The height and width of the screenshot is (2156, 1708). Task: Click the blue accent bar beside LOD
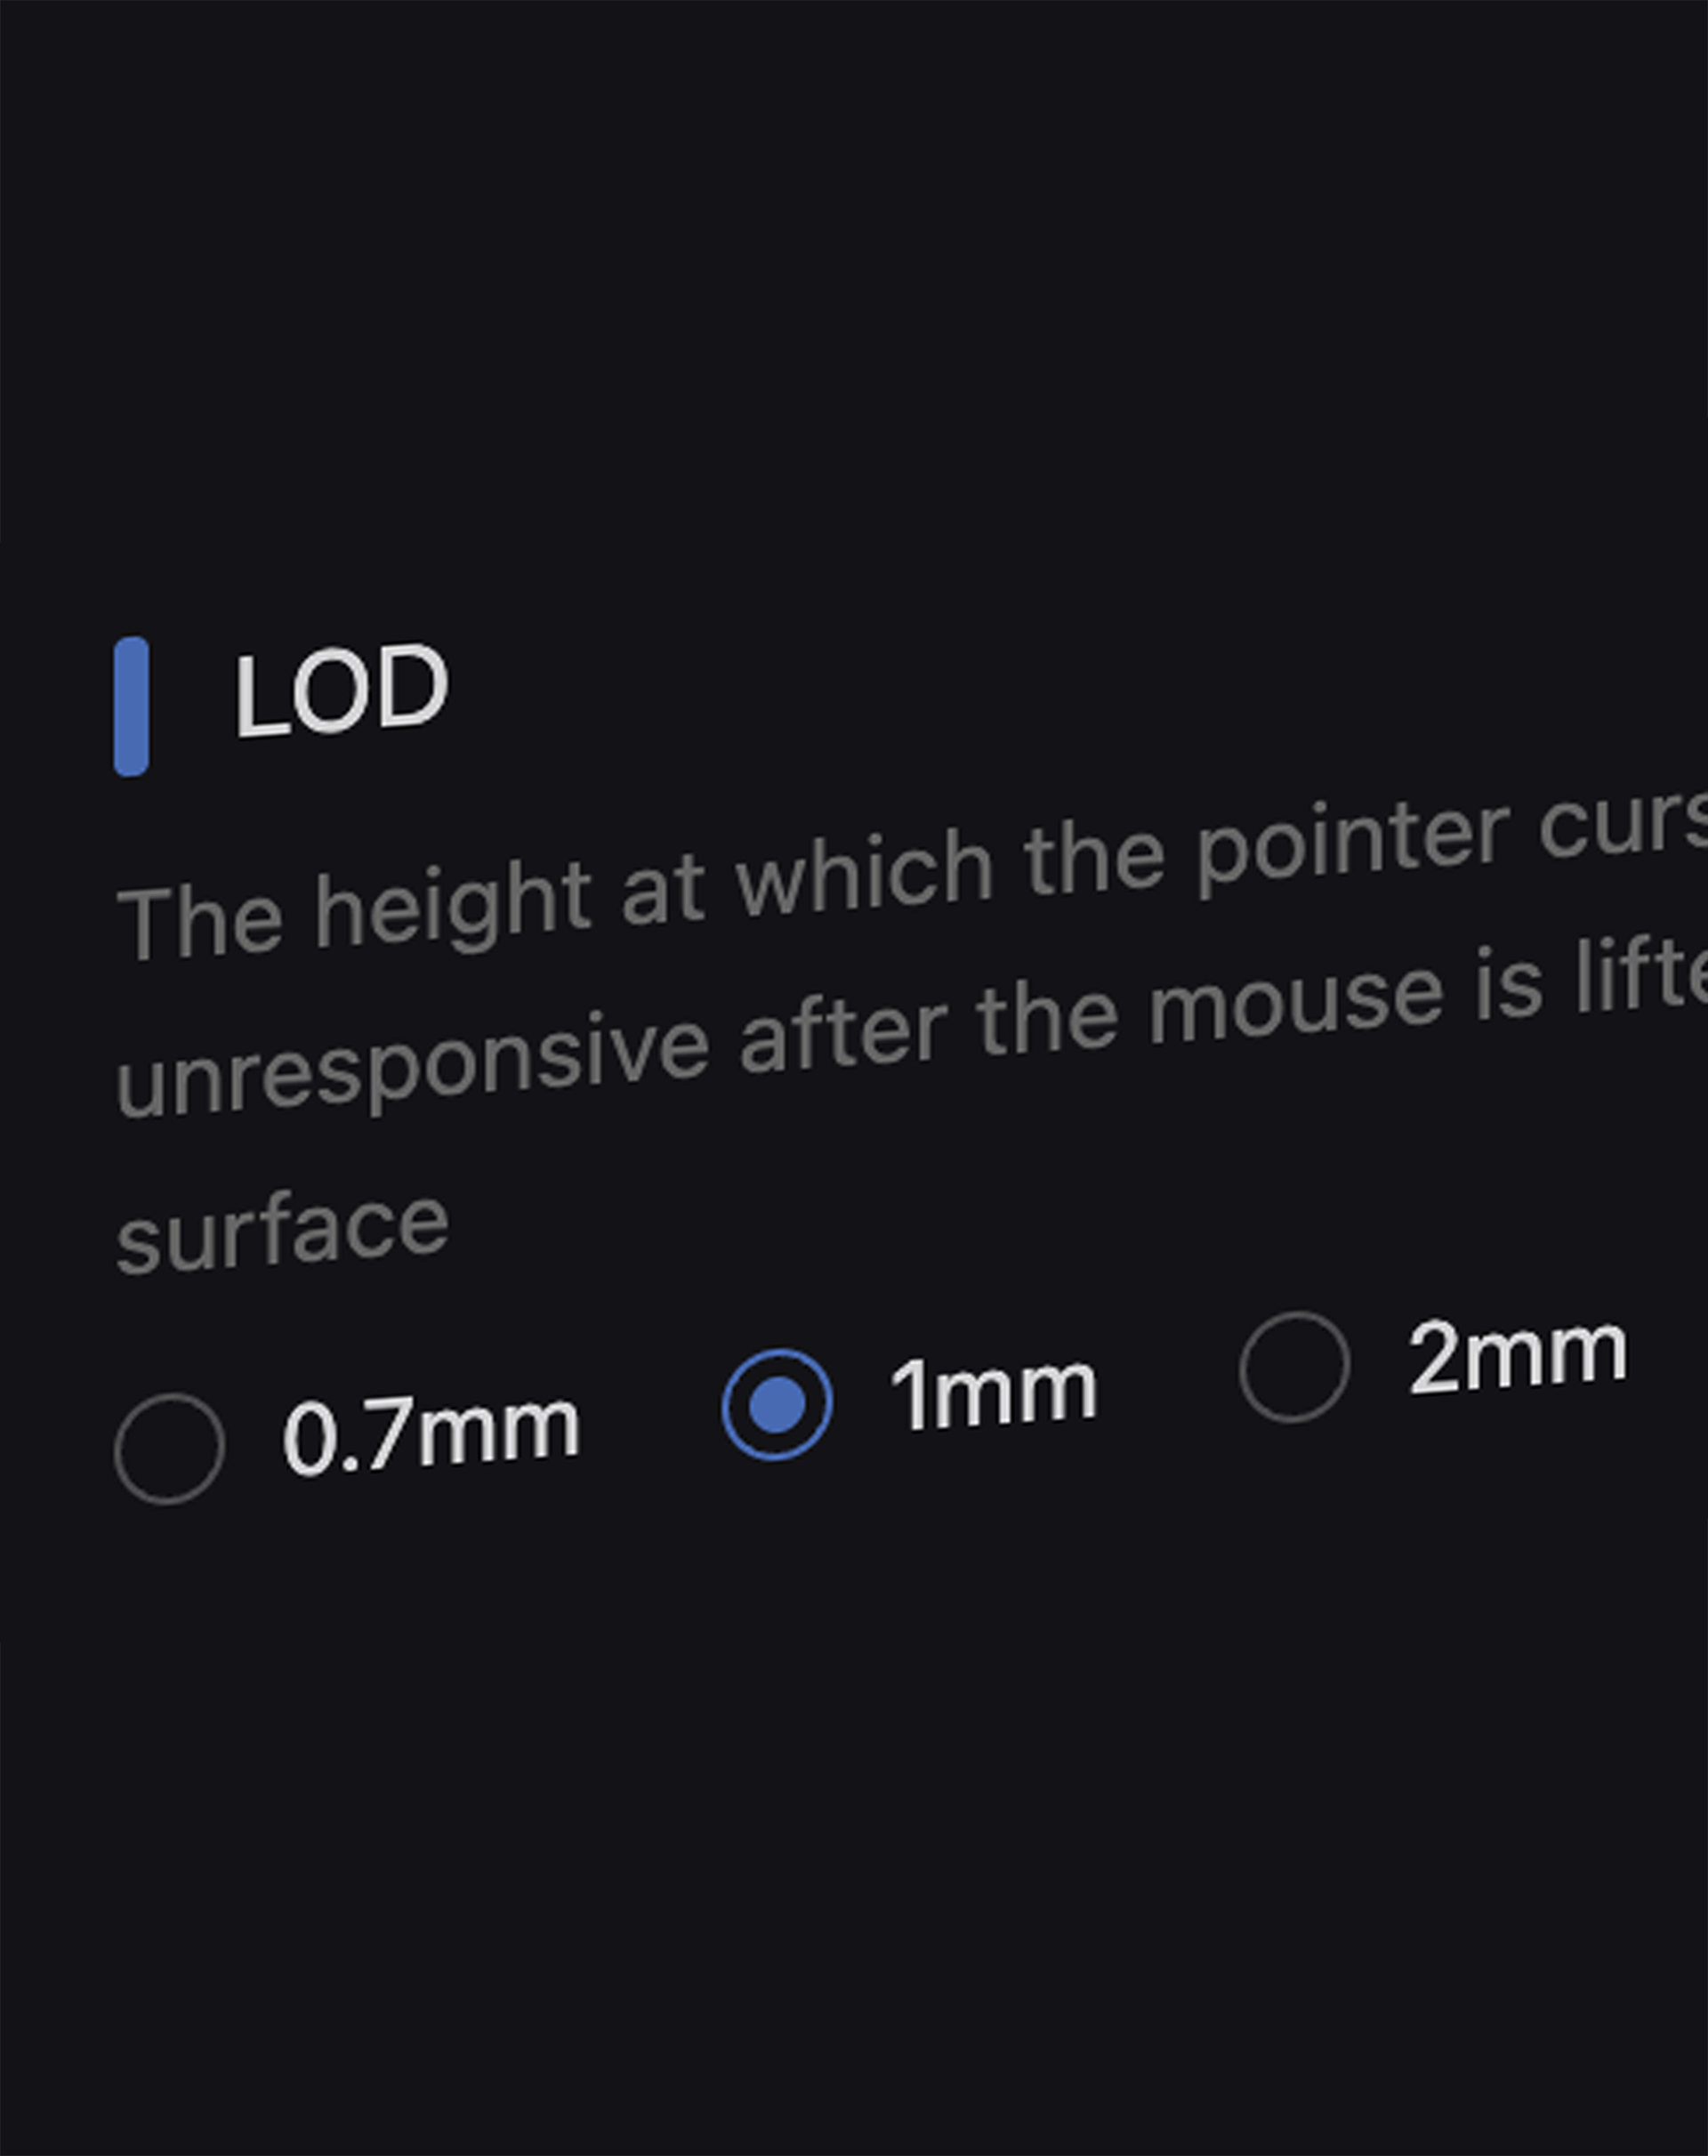click(131, 706)
